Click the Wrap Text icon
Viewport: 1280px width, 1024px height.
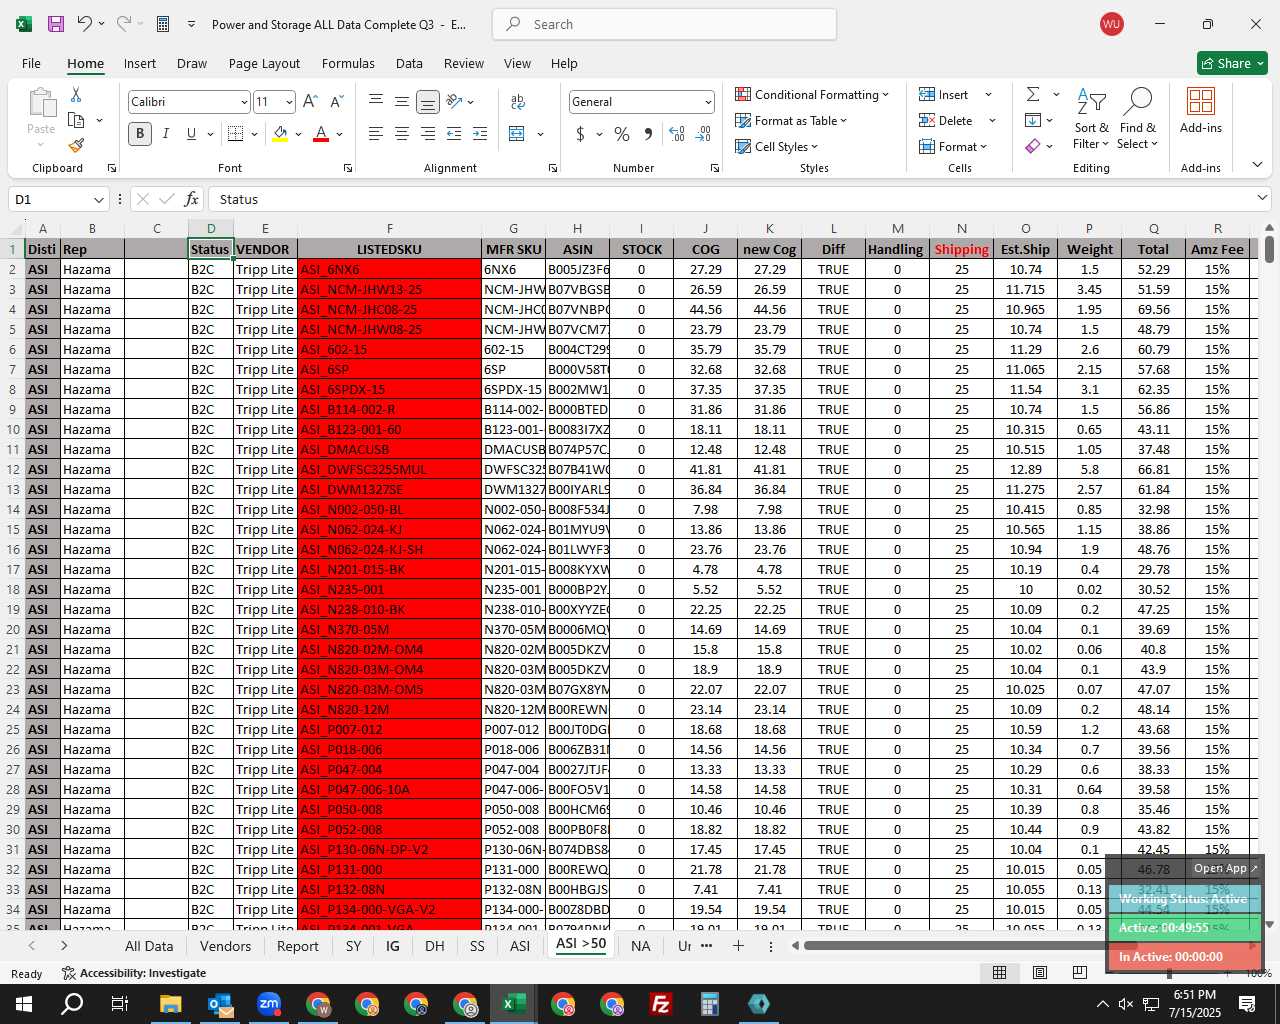(518, 101)
